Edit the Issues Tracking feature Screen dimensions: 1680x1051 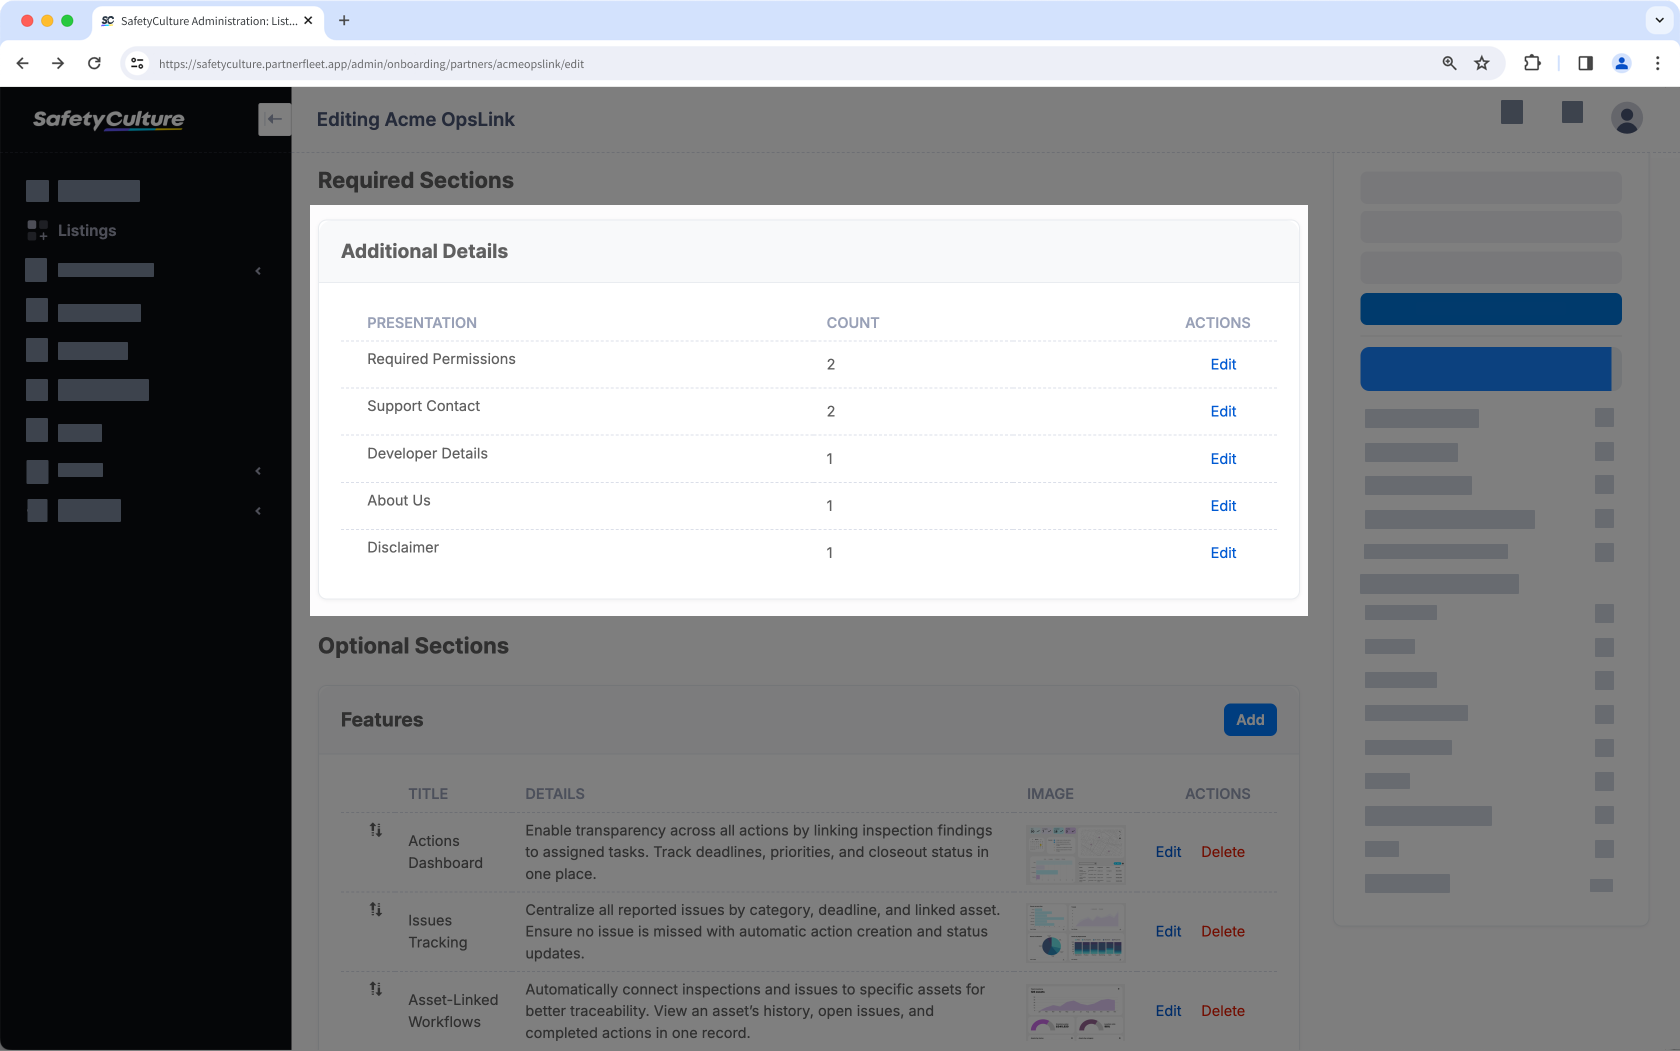[1168, 931]
